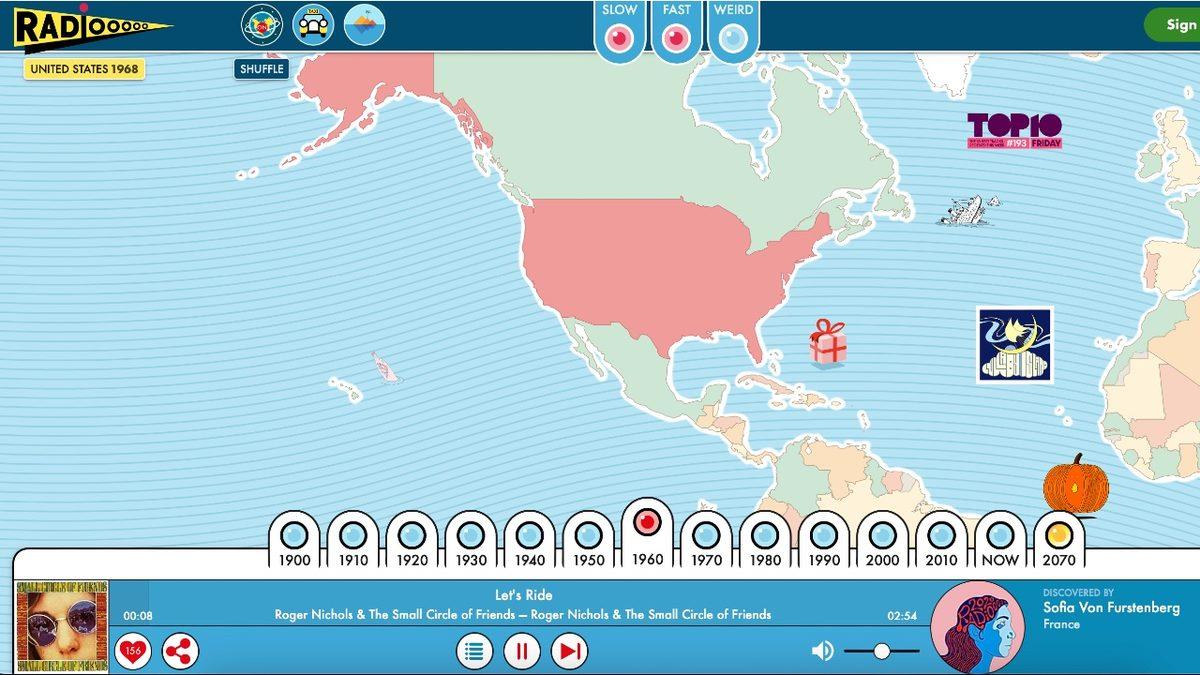Screen dimensions: 1200x675
Task: Share the current track
Action: (x=180, y=651)
